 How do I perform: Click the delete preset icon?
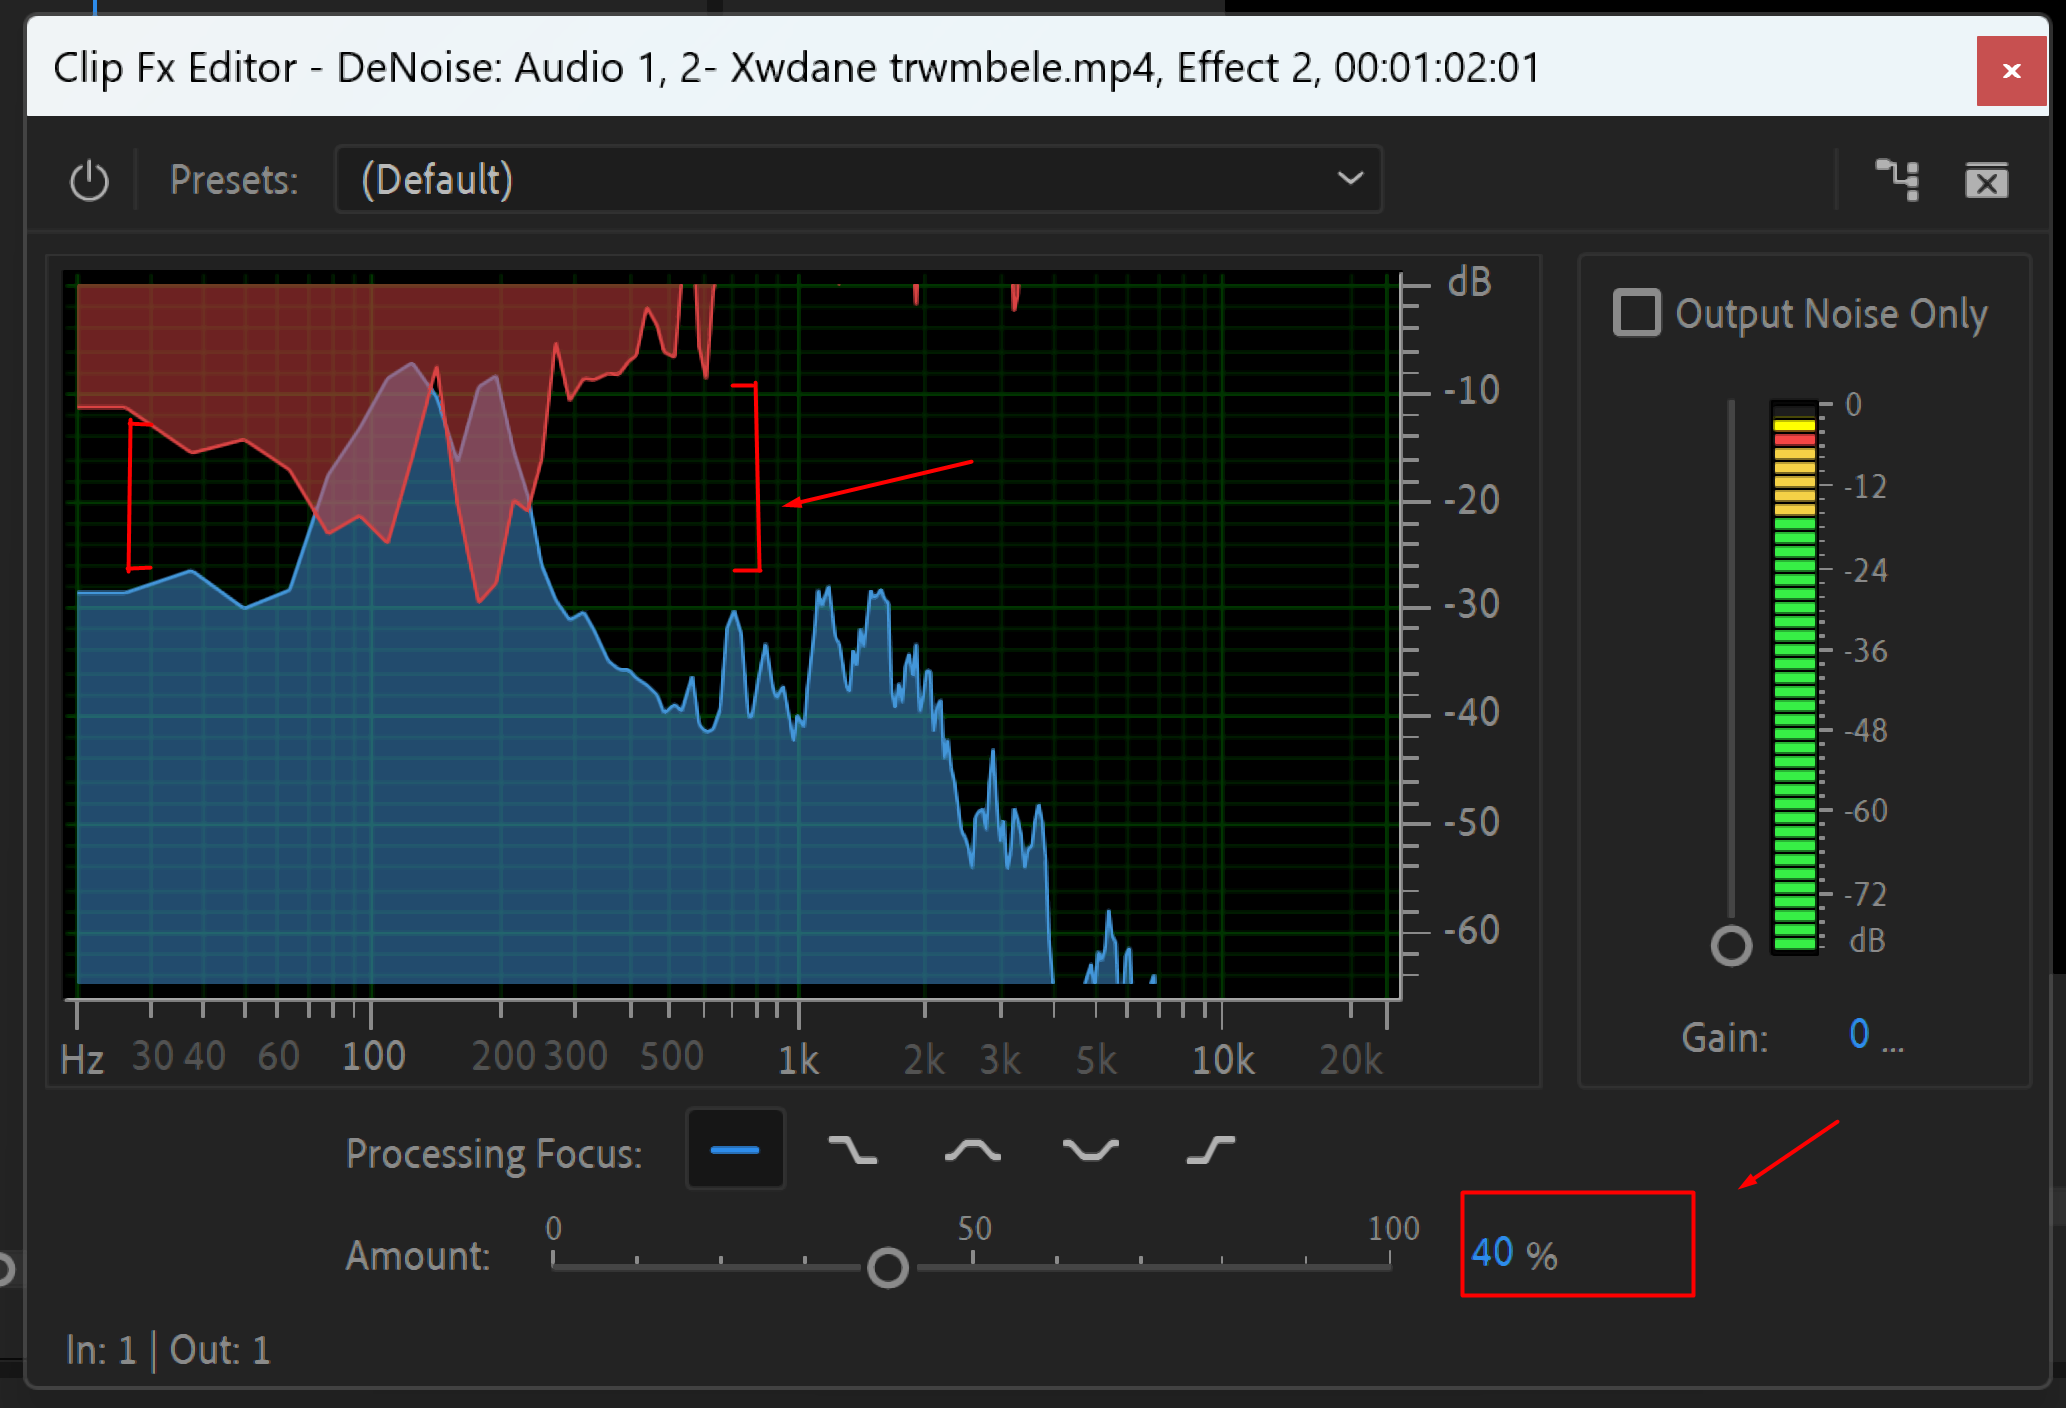tap(1985, 181)
